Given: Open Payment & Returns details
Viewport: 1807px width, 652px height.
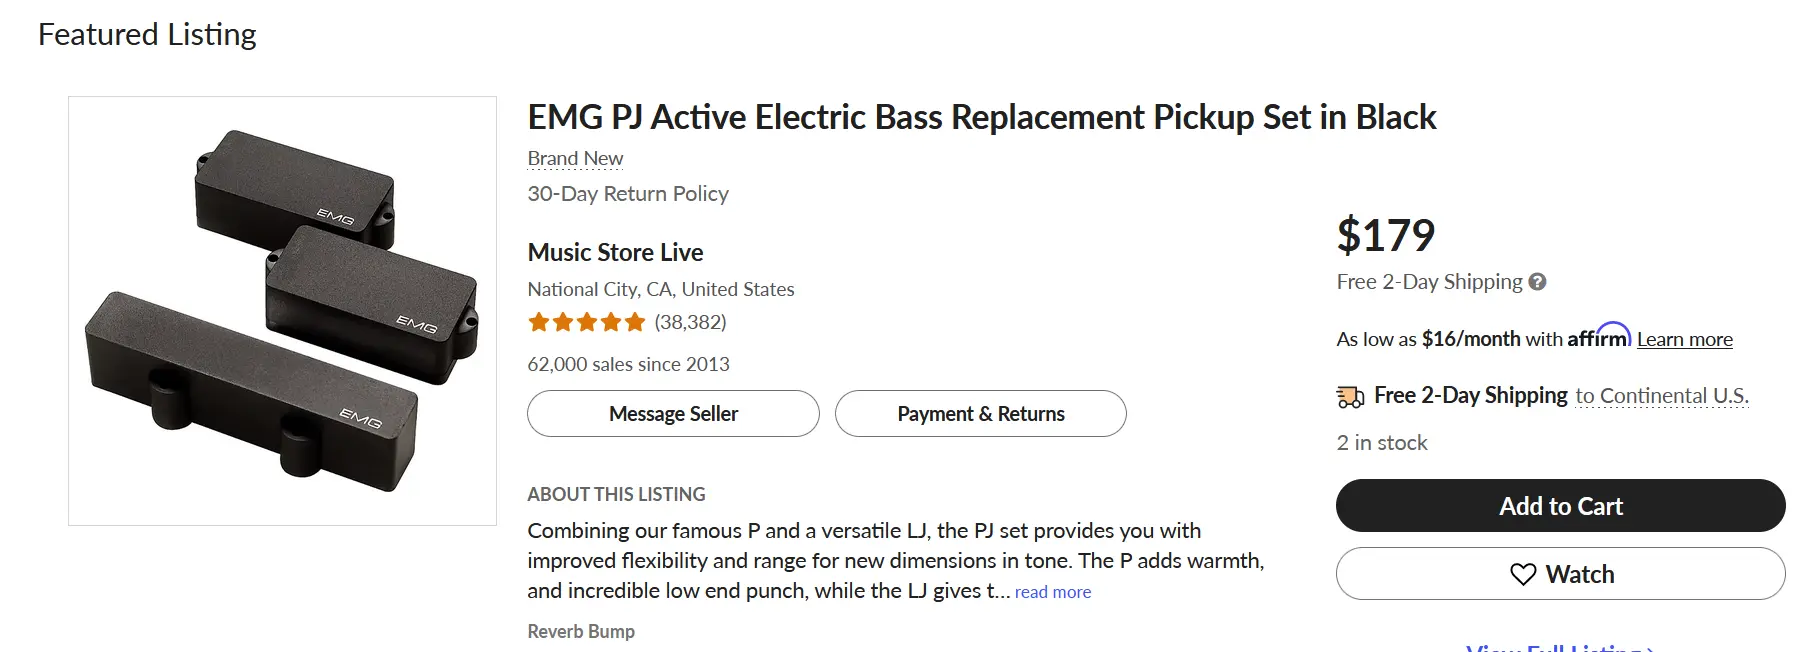Looking at the screenshot, I should tap(980, 414).
